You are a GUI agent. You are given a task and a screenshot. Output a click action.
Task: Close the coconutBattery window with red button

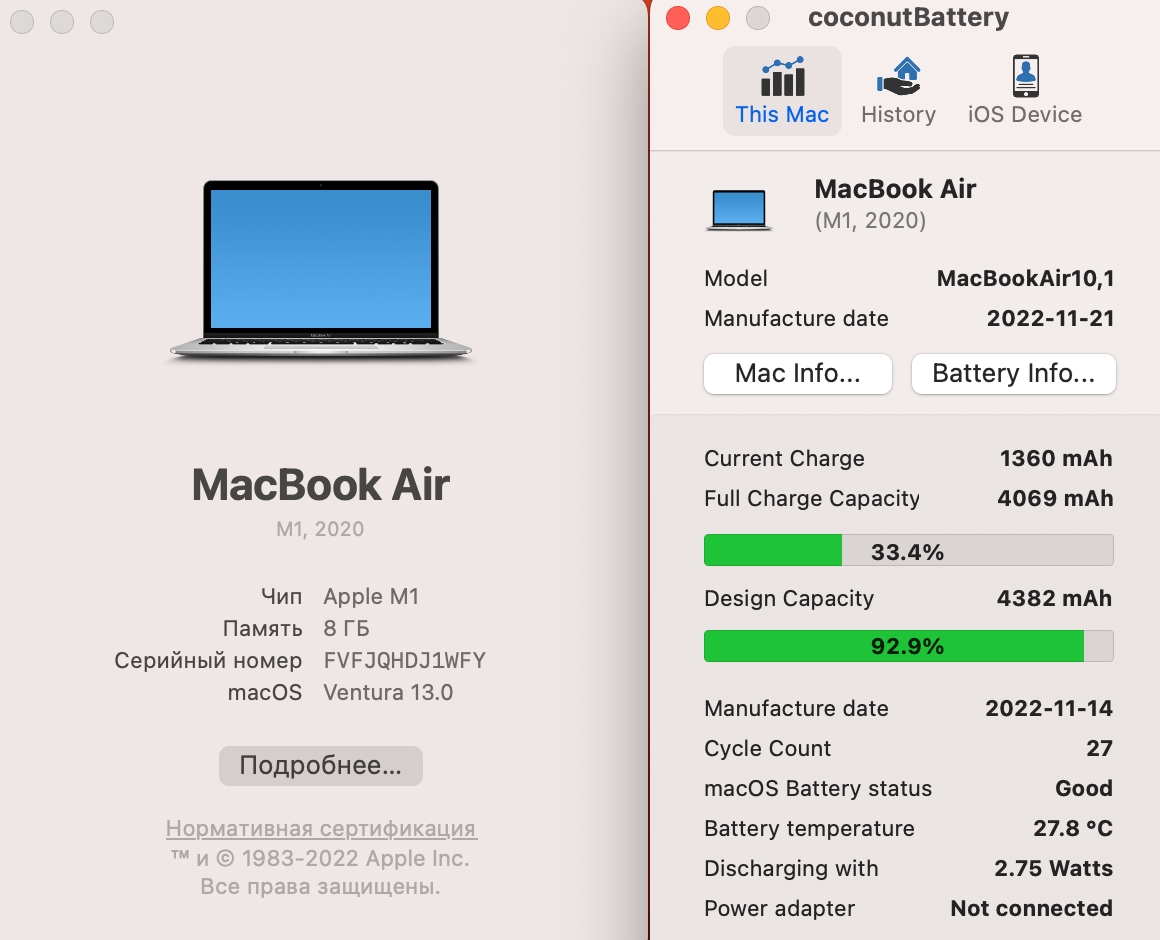click(678, 18)
